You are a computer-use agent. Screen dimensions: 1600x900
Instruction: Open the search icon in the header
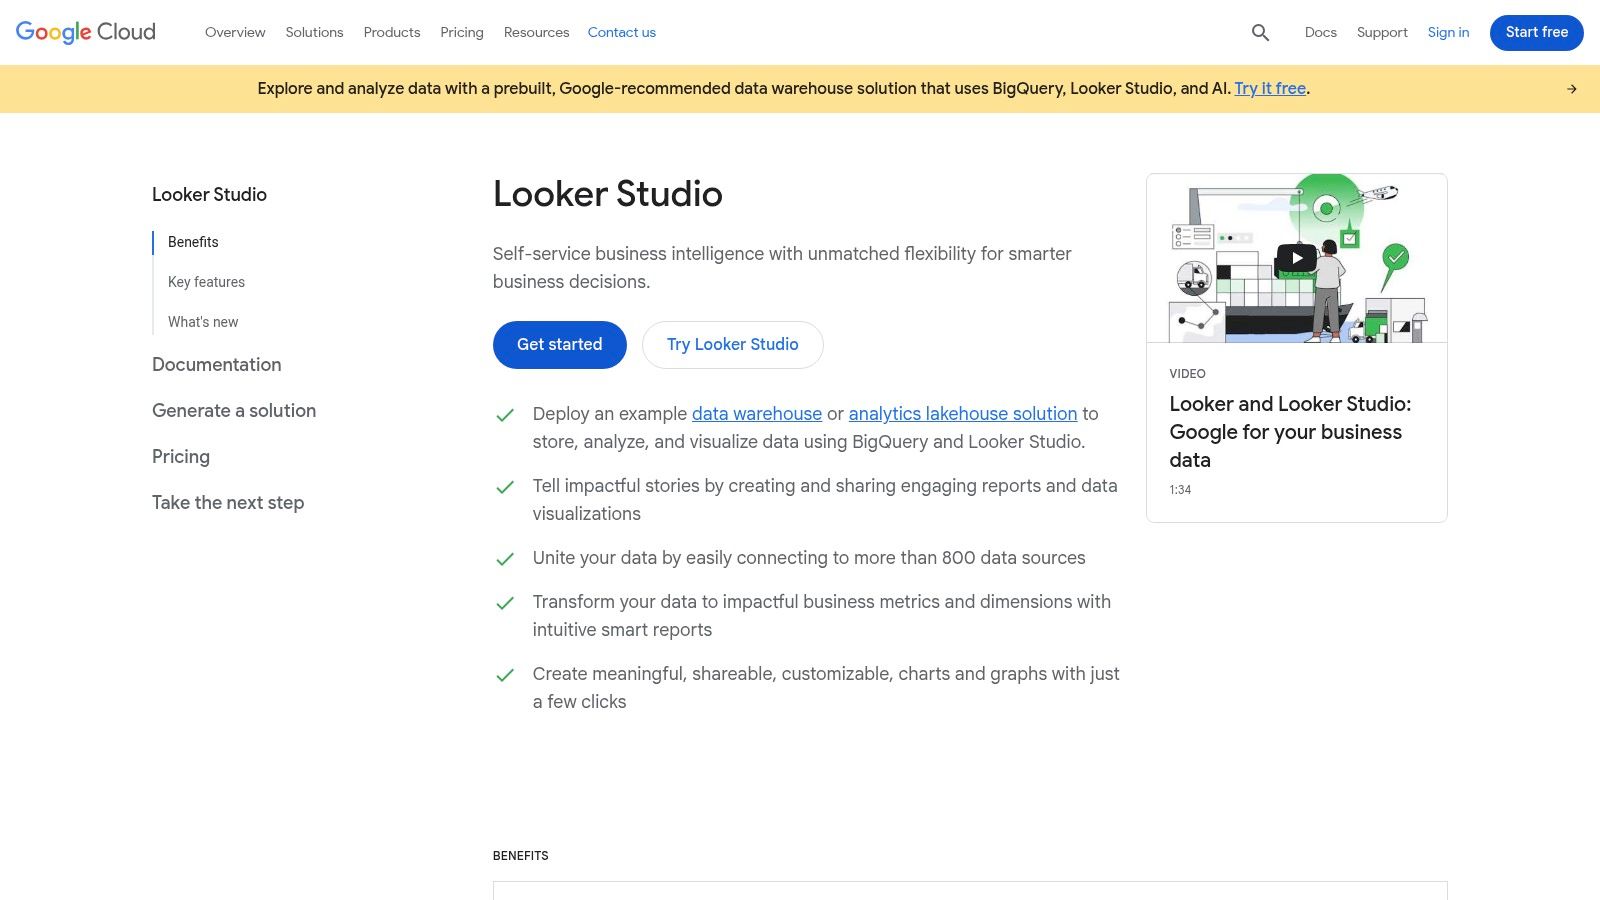pos(1260,32)
